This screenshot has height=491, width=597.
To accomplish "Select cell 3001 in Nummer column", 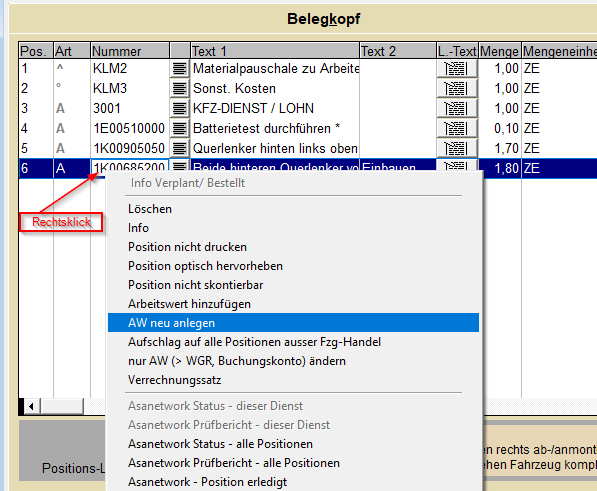I will click(x=130, y=108).
